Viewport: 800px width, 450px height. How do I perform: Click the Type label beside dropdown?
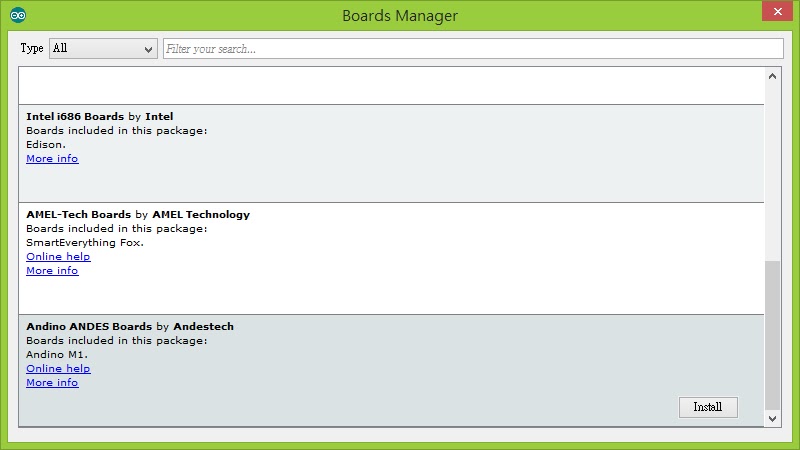[x=32, y=48]
